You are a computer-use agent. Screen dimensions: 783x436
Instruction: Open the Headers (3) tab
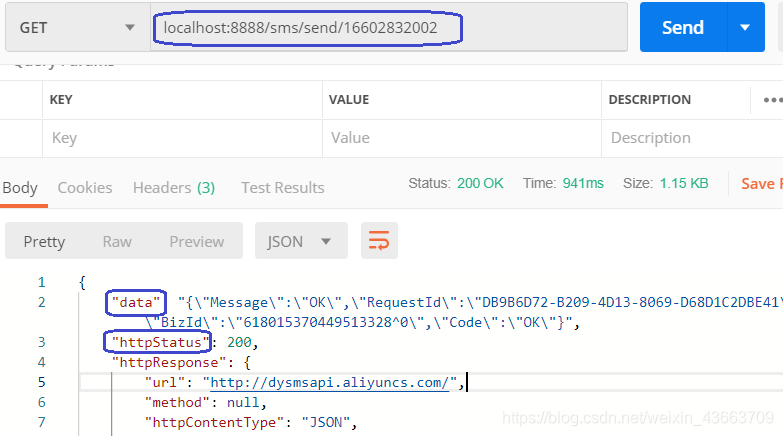click(x=174, y=188)
